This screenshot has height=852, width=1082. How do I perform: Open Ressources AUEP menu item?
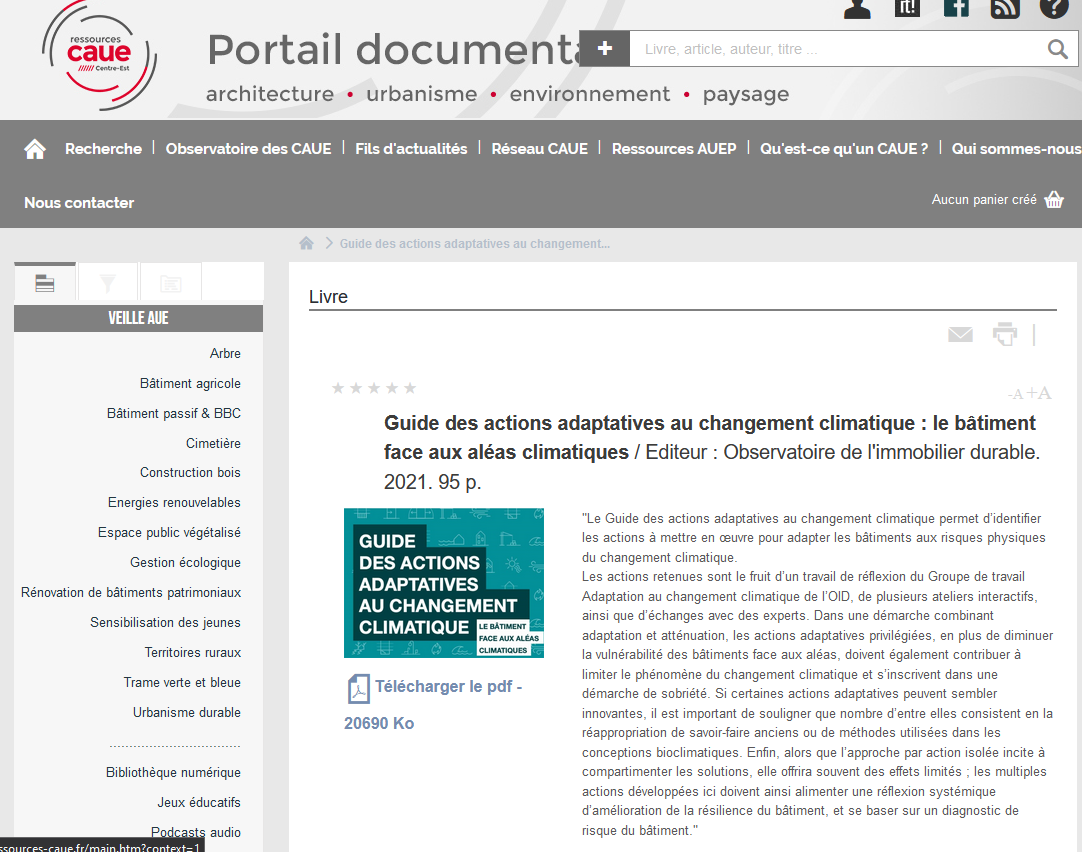(674, 149)
